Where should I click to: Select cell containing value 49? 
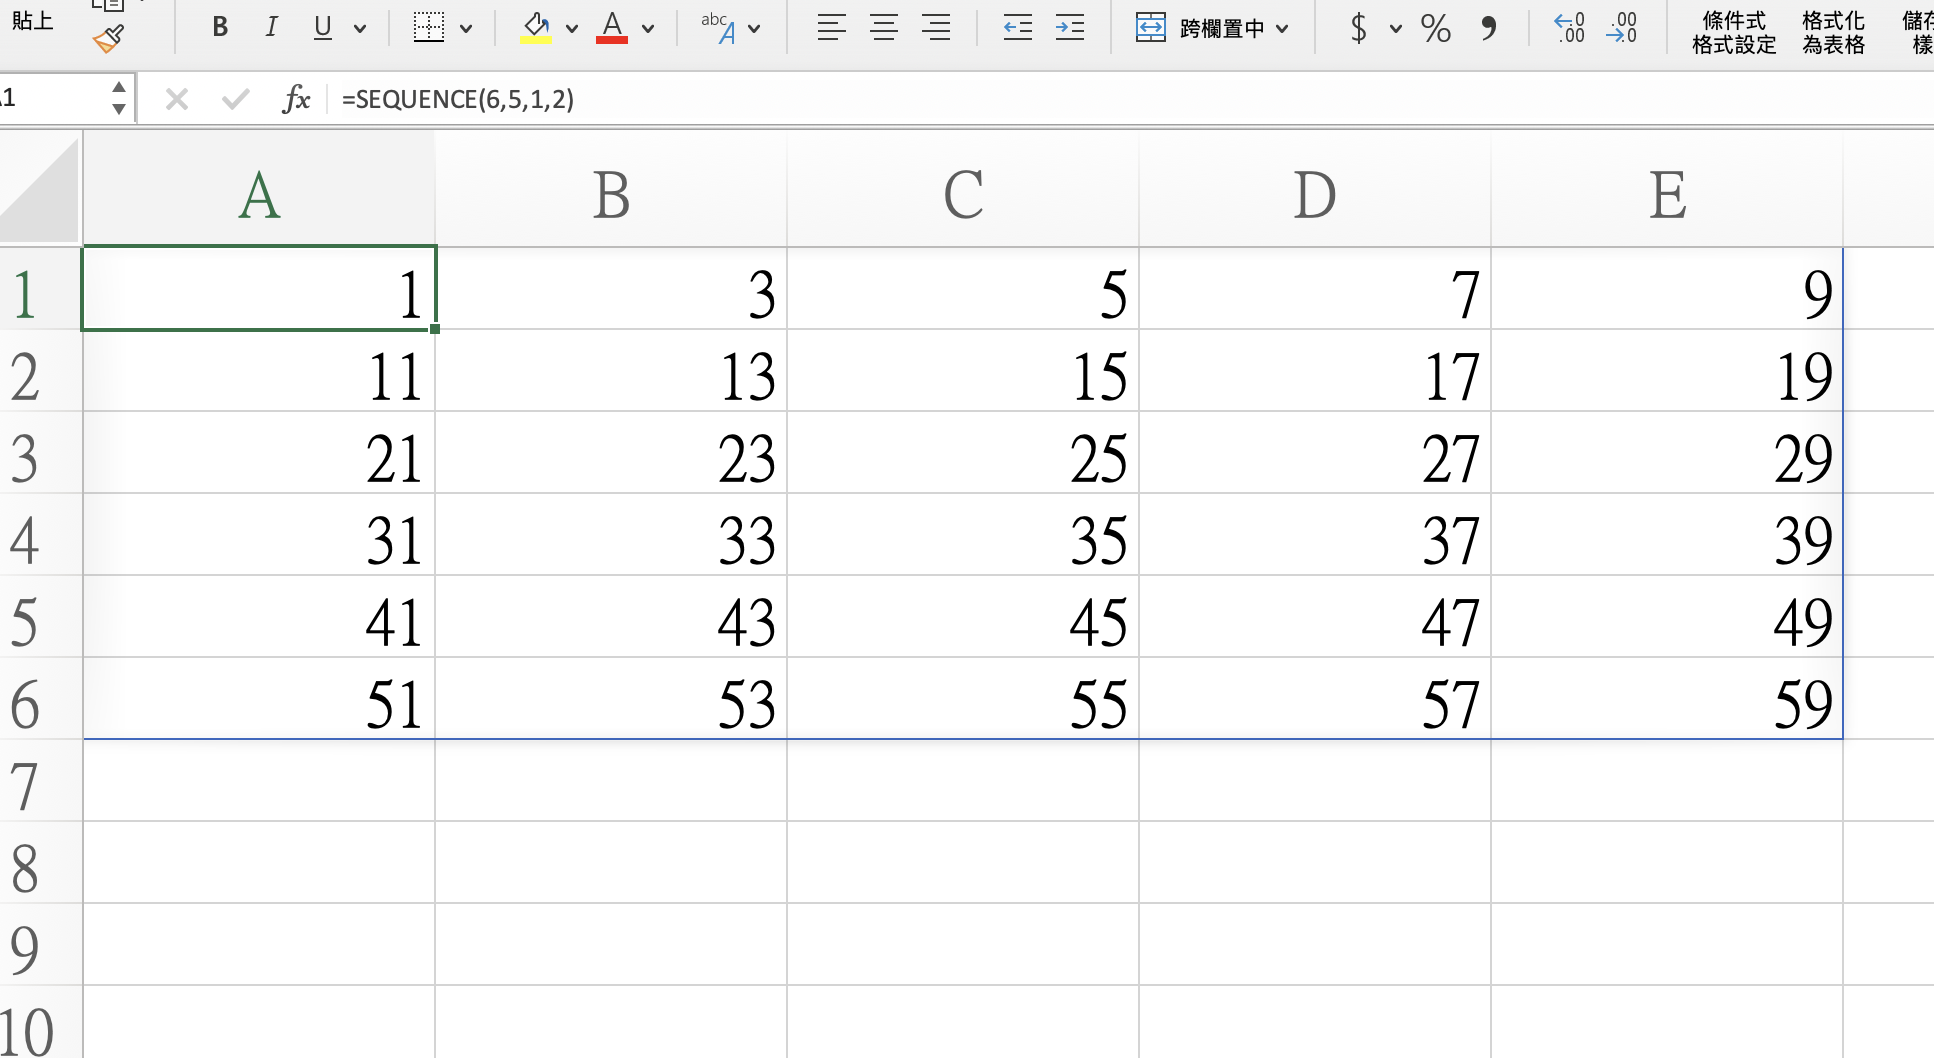pyautogui.click(x=1667, y=617)
